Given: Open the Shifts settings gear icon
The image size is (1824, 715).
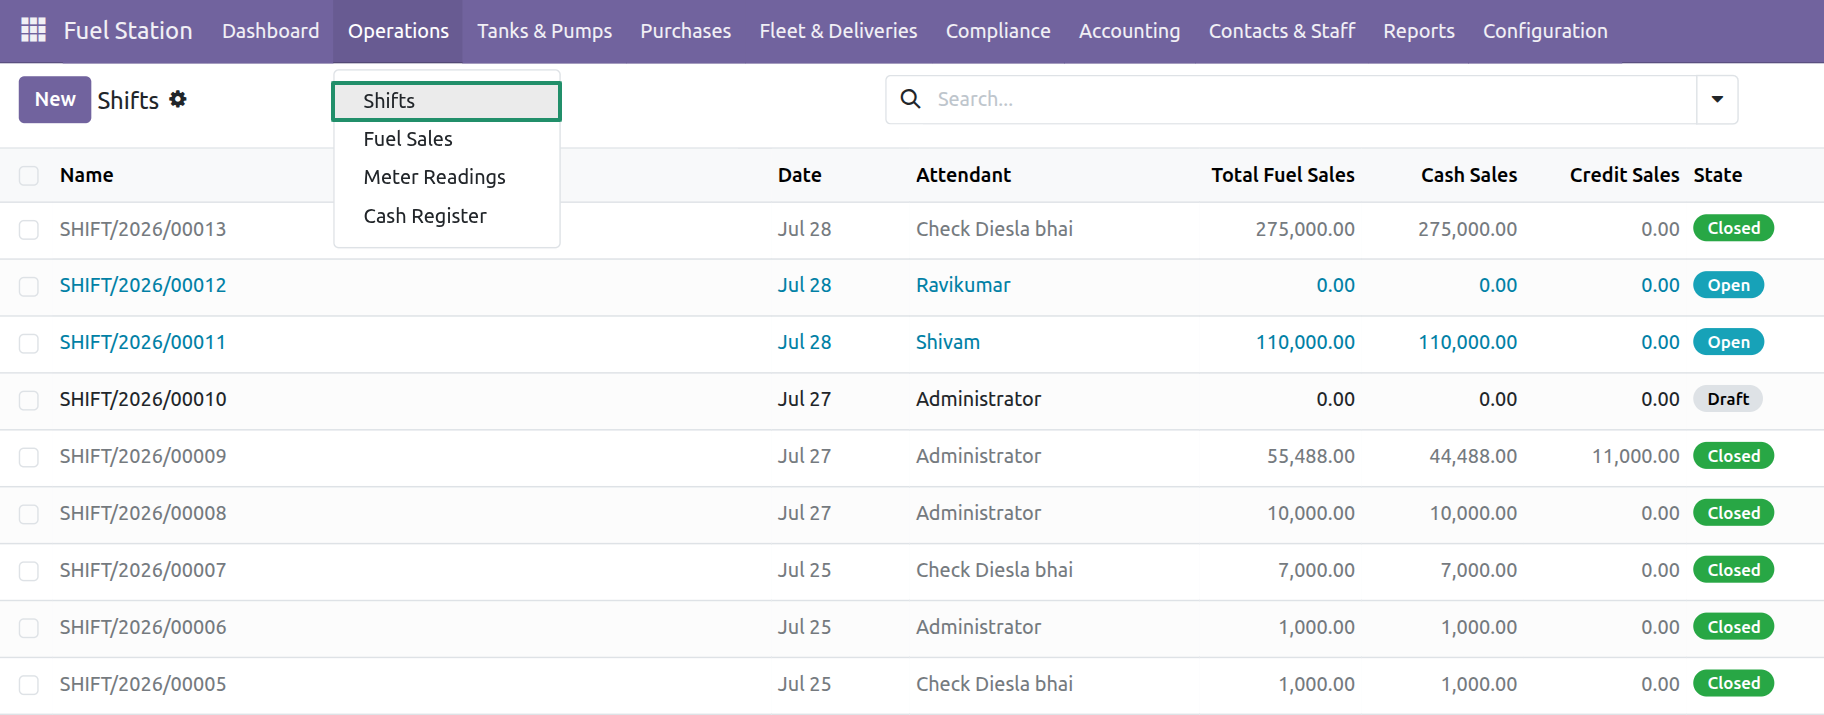Looking at the screenshot, I should pyautogui.click(x=178, y=99).
